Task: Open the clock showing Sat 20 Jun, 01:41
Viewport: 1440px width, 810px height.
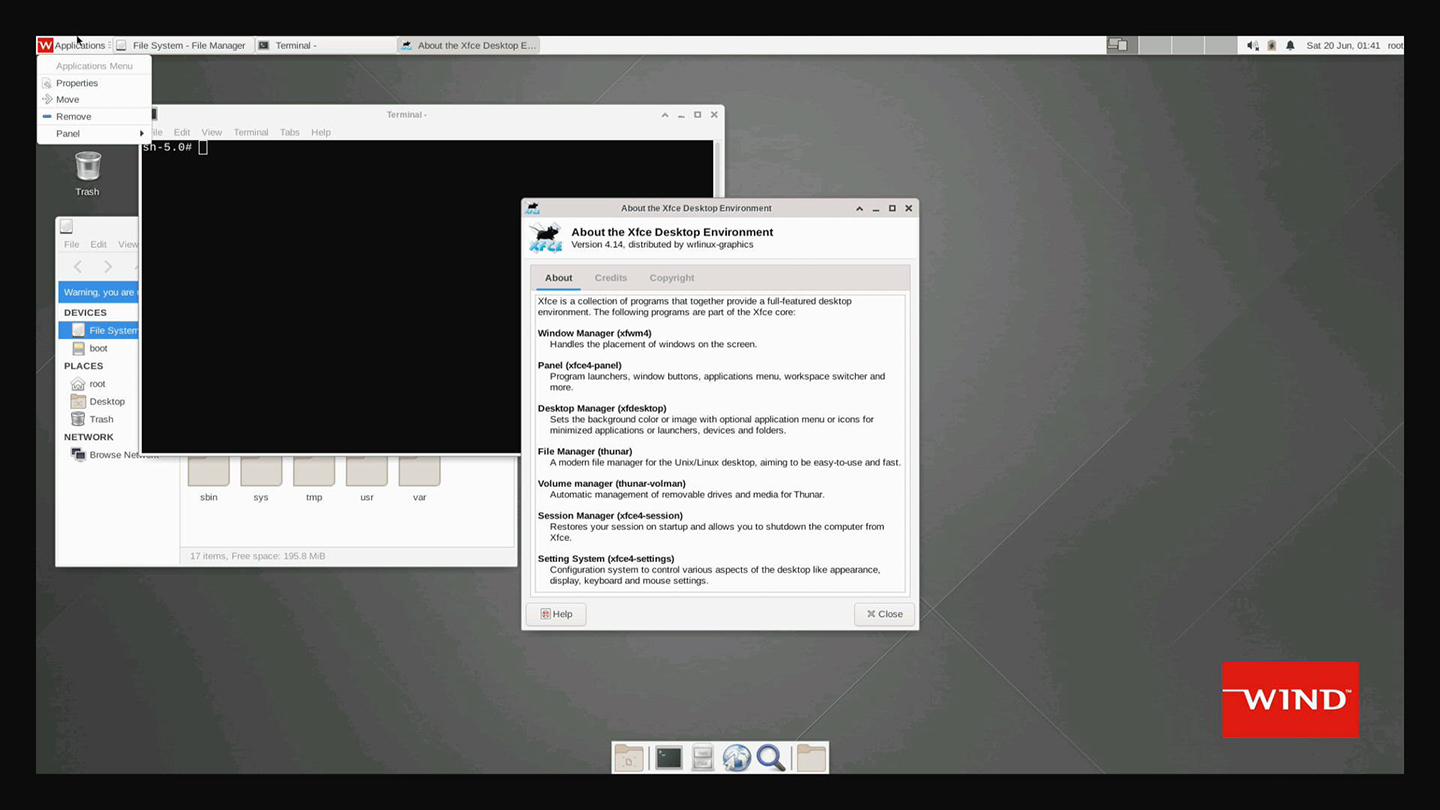Action: (x=1343, y=45)
